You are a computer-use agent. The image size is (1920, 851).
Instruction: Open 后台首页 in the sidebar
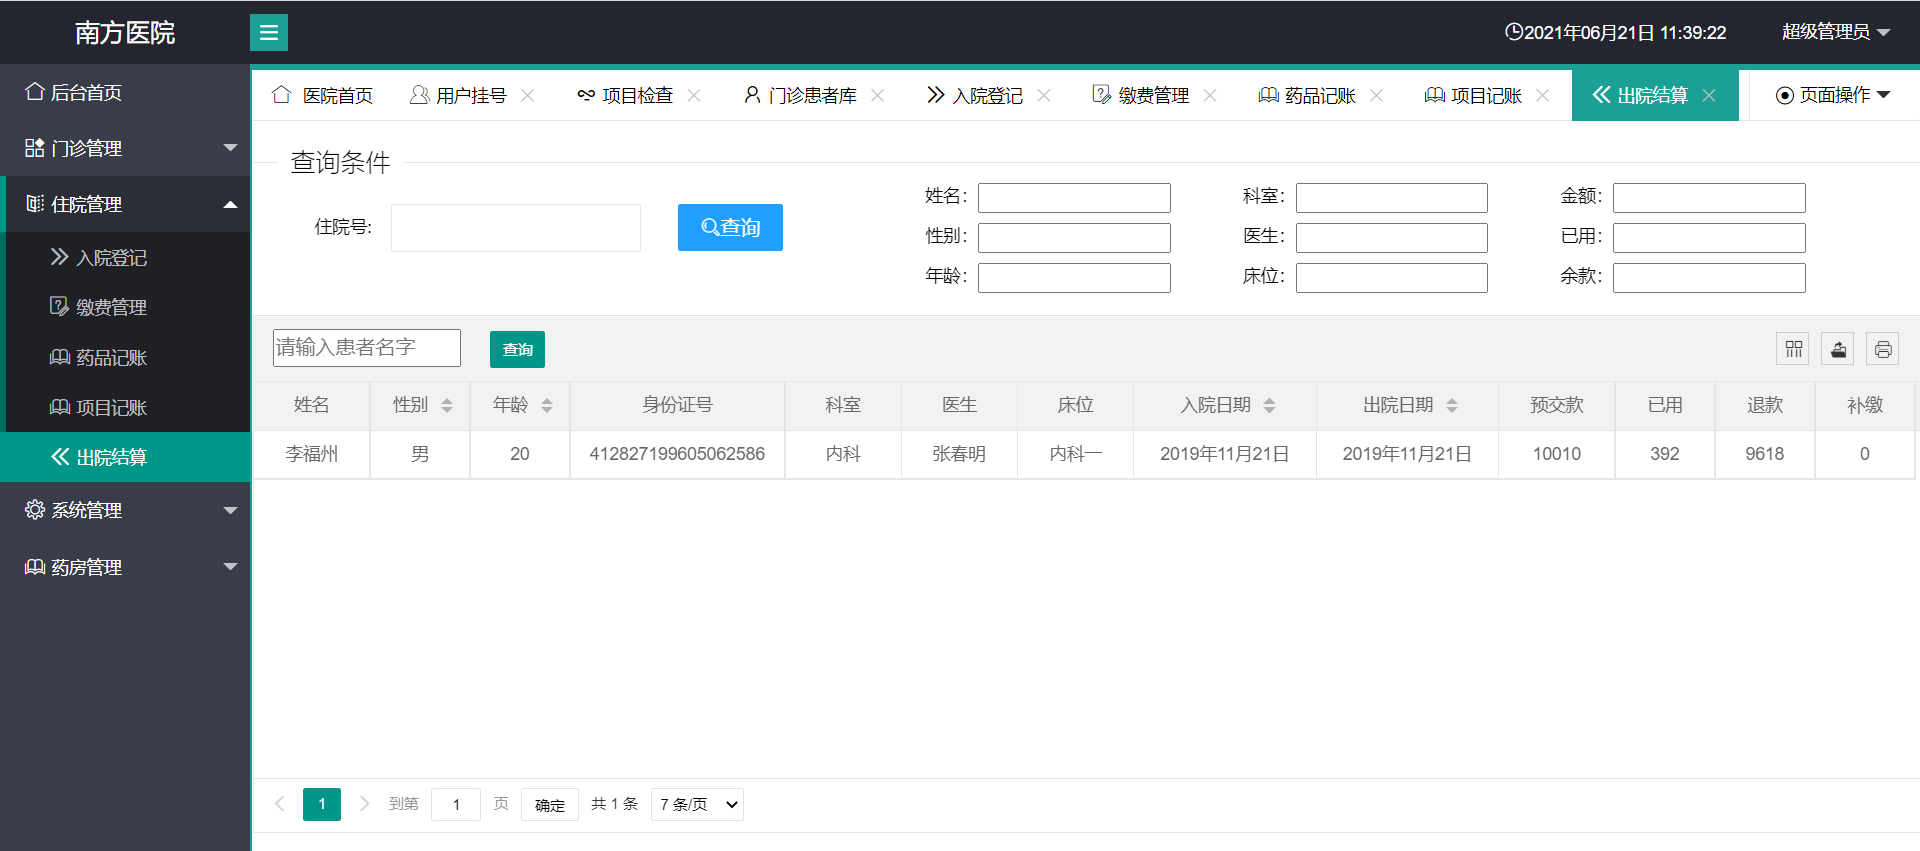[125, 92]
